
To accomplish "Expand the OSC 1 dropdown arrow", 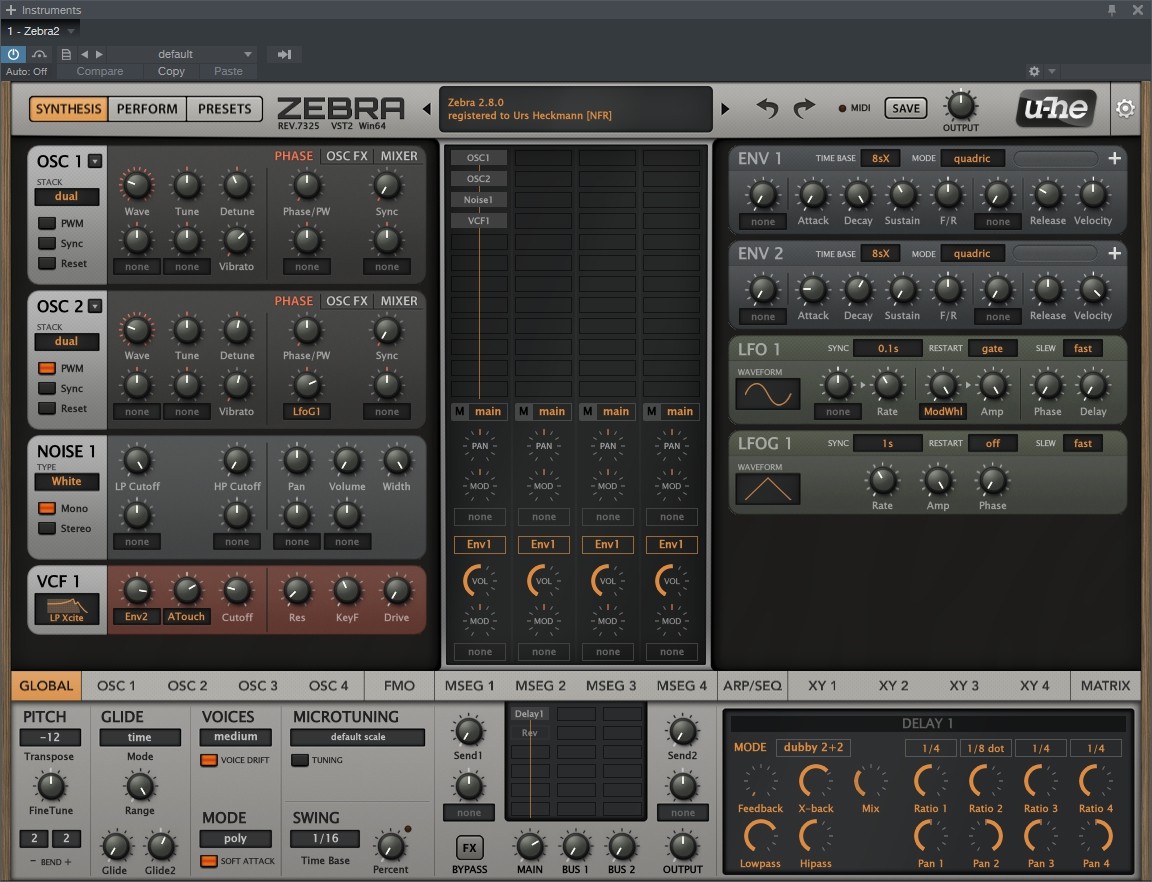I will click(95, 161).
